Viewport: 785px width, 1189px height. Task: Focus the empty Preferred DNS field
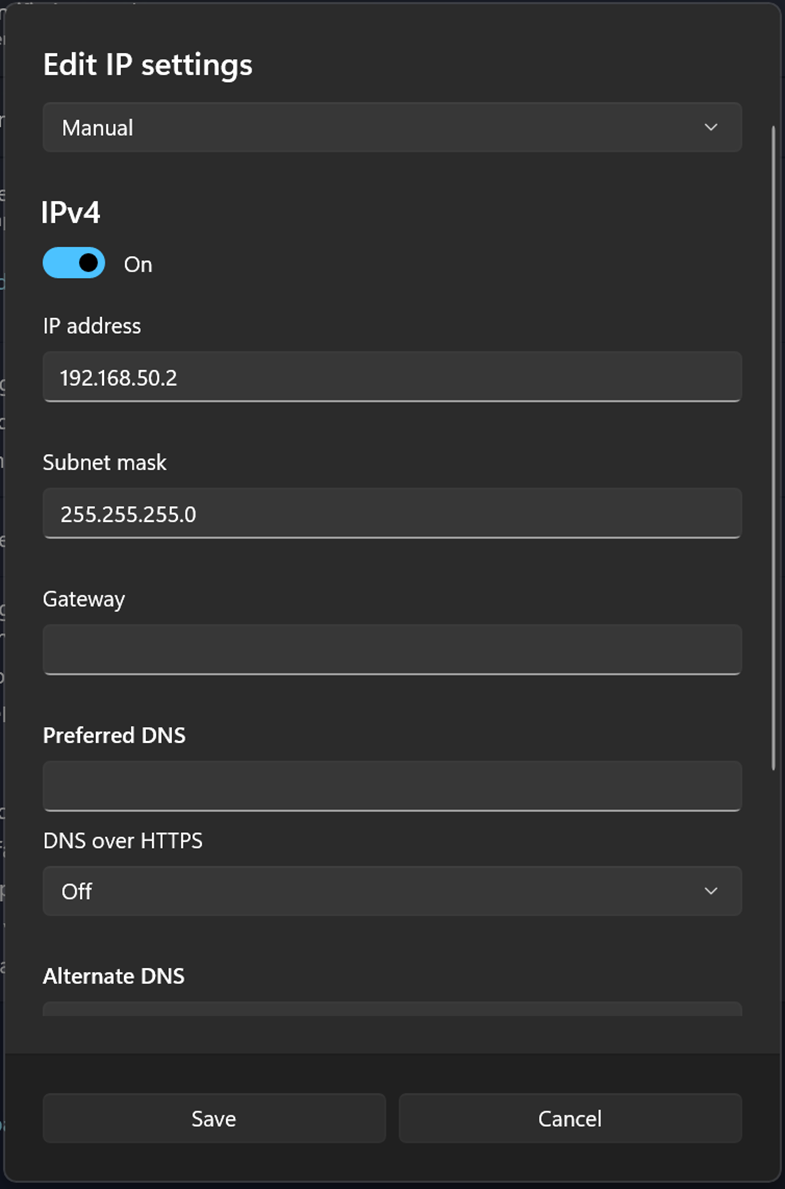pyautogui.click(x=391, y=786)
